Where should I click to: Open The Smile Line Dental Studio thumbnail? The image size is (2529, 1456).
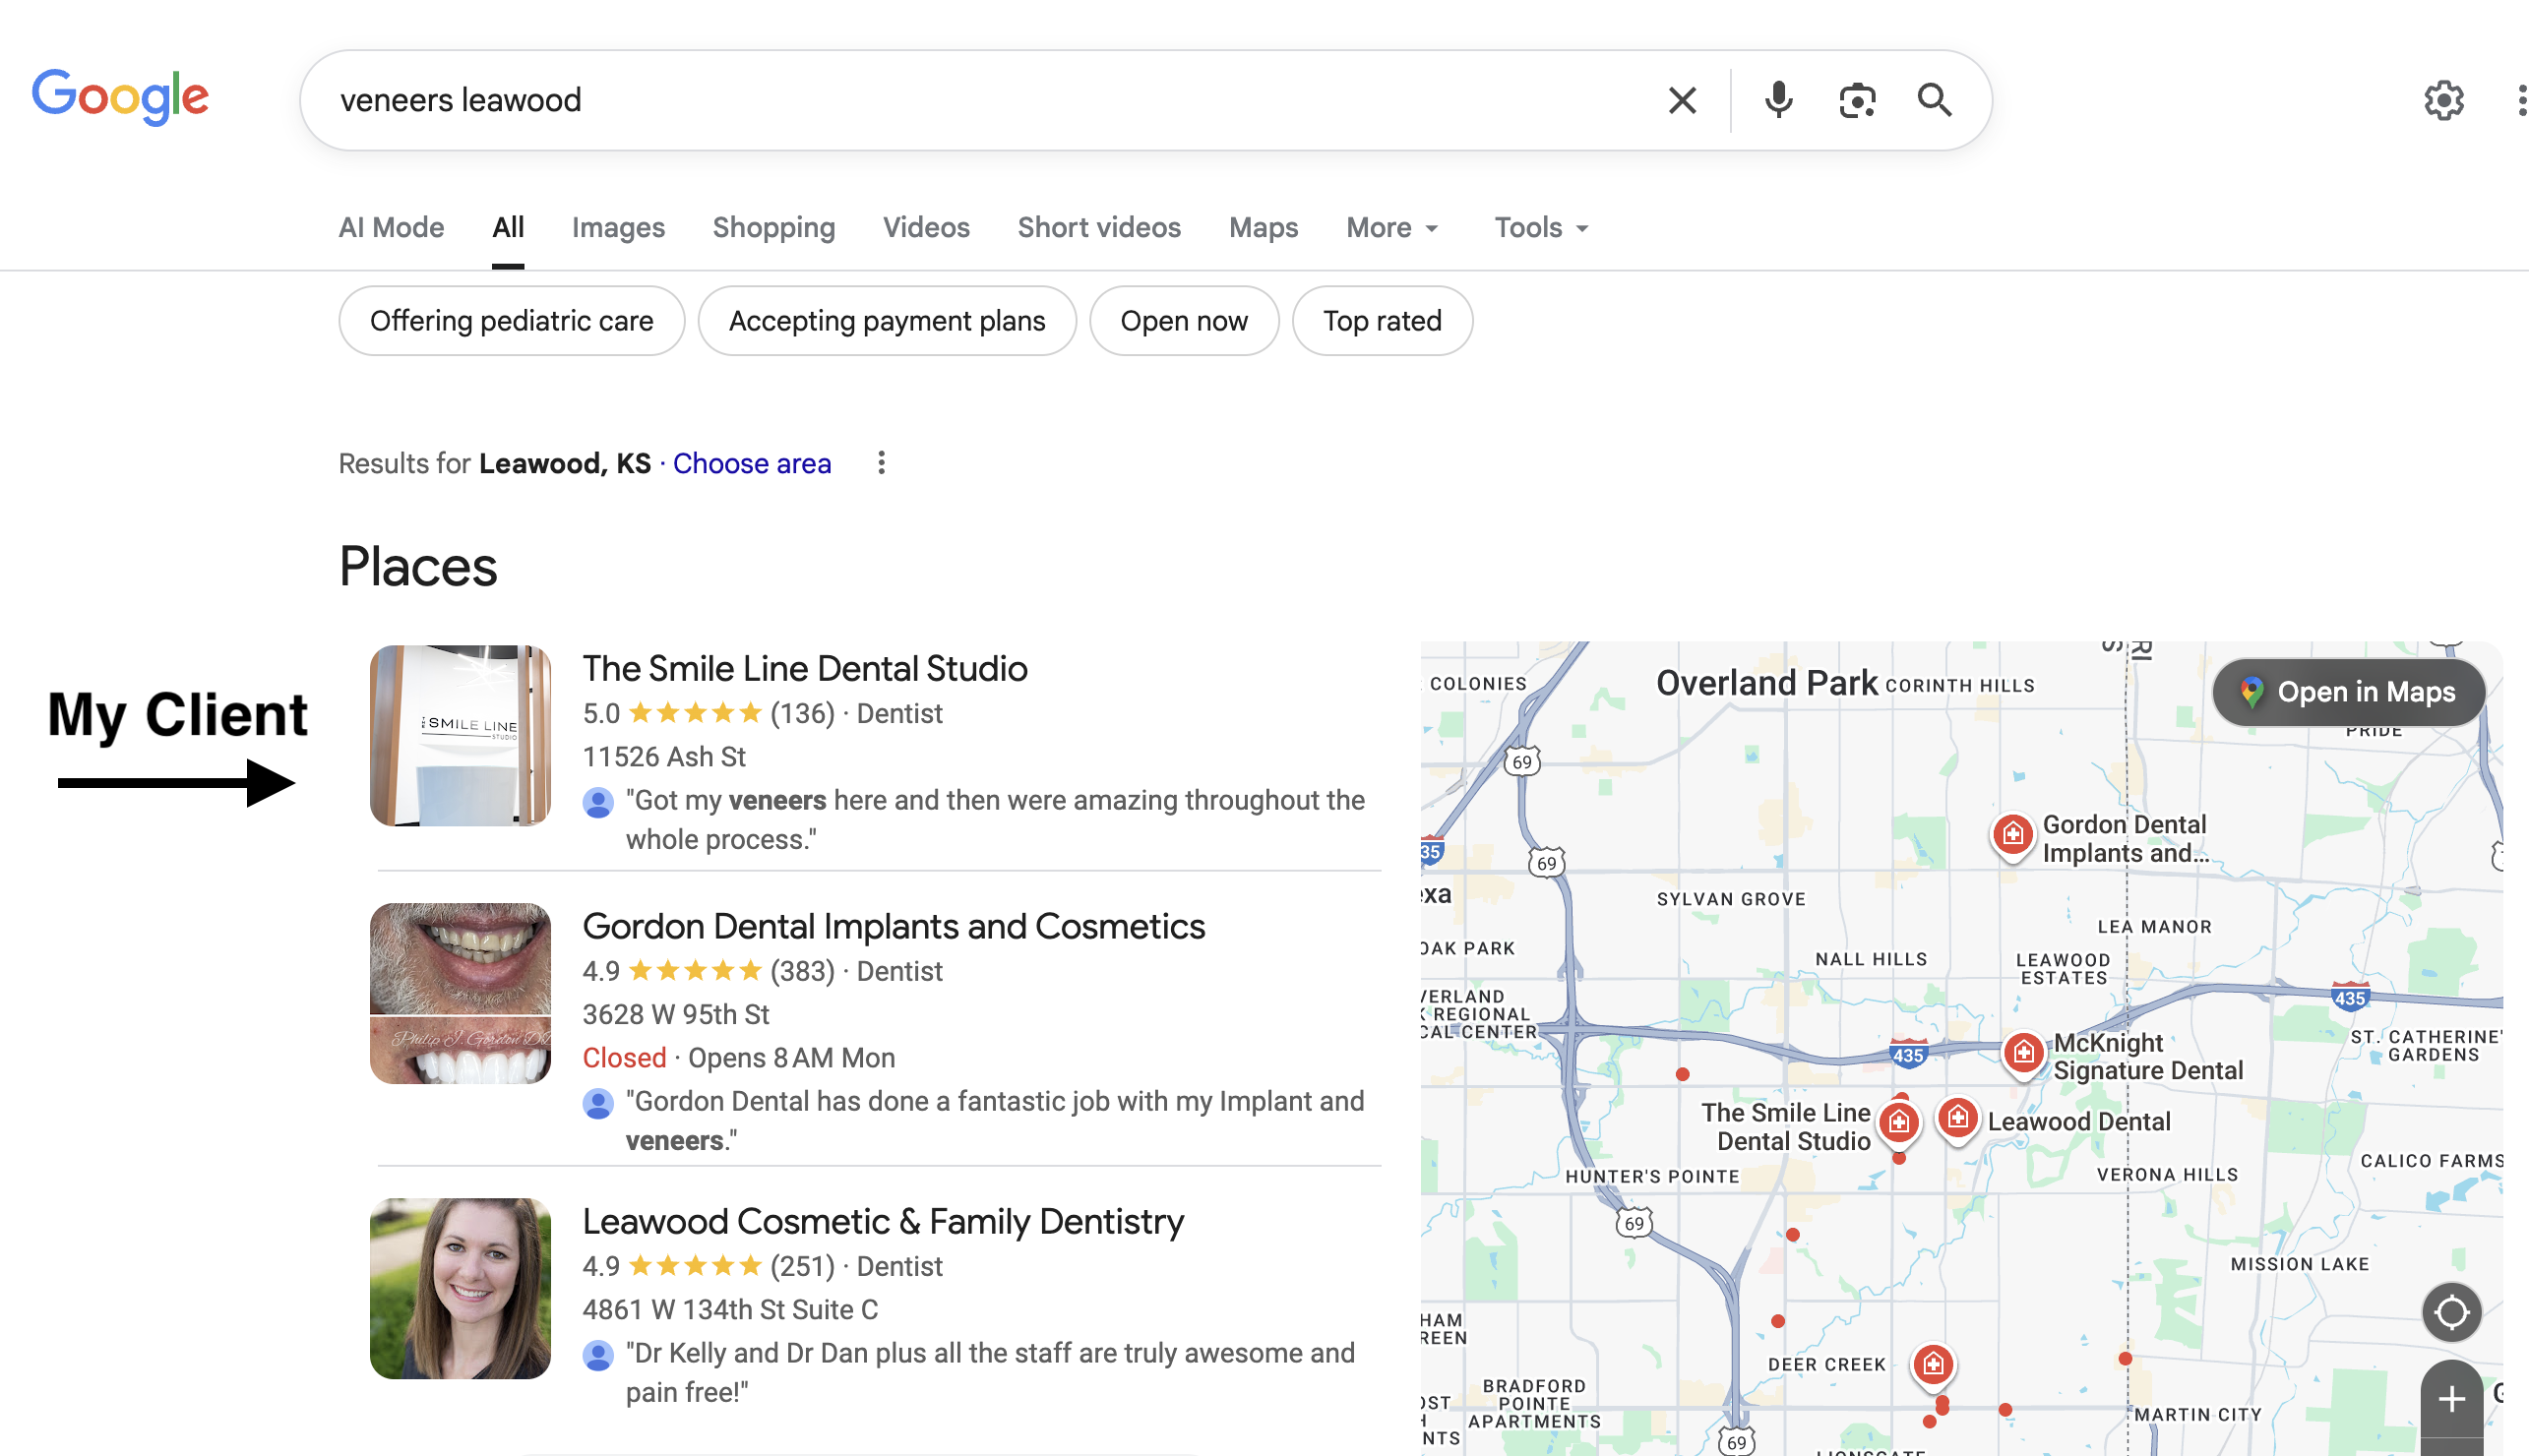(460, 735)
